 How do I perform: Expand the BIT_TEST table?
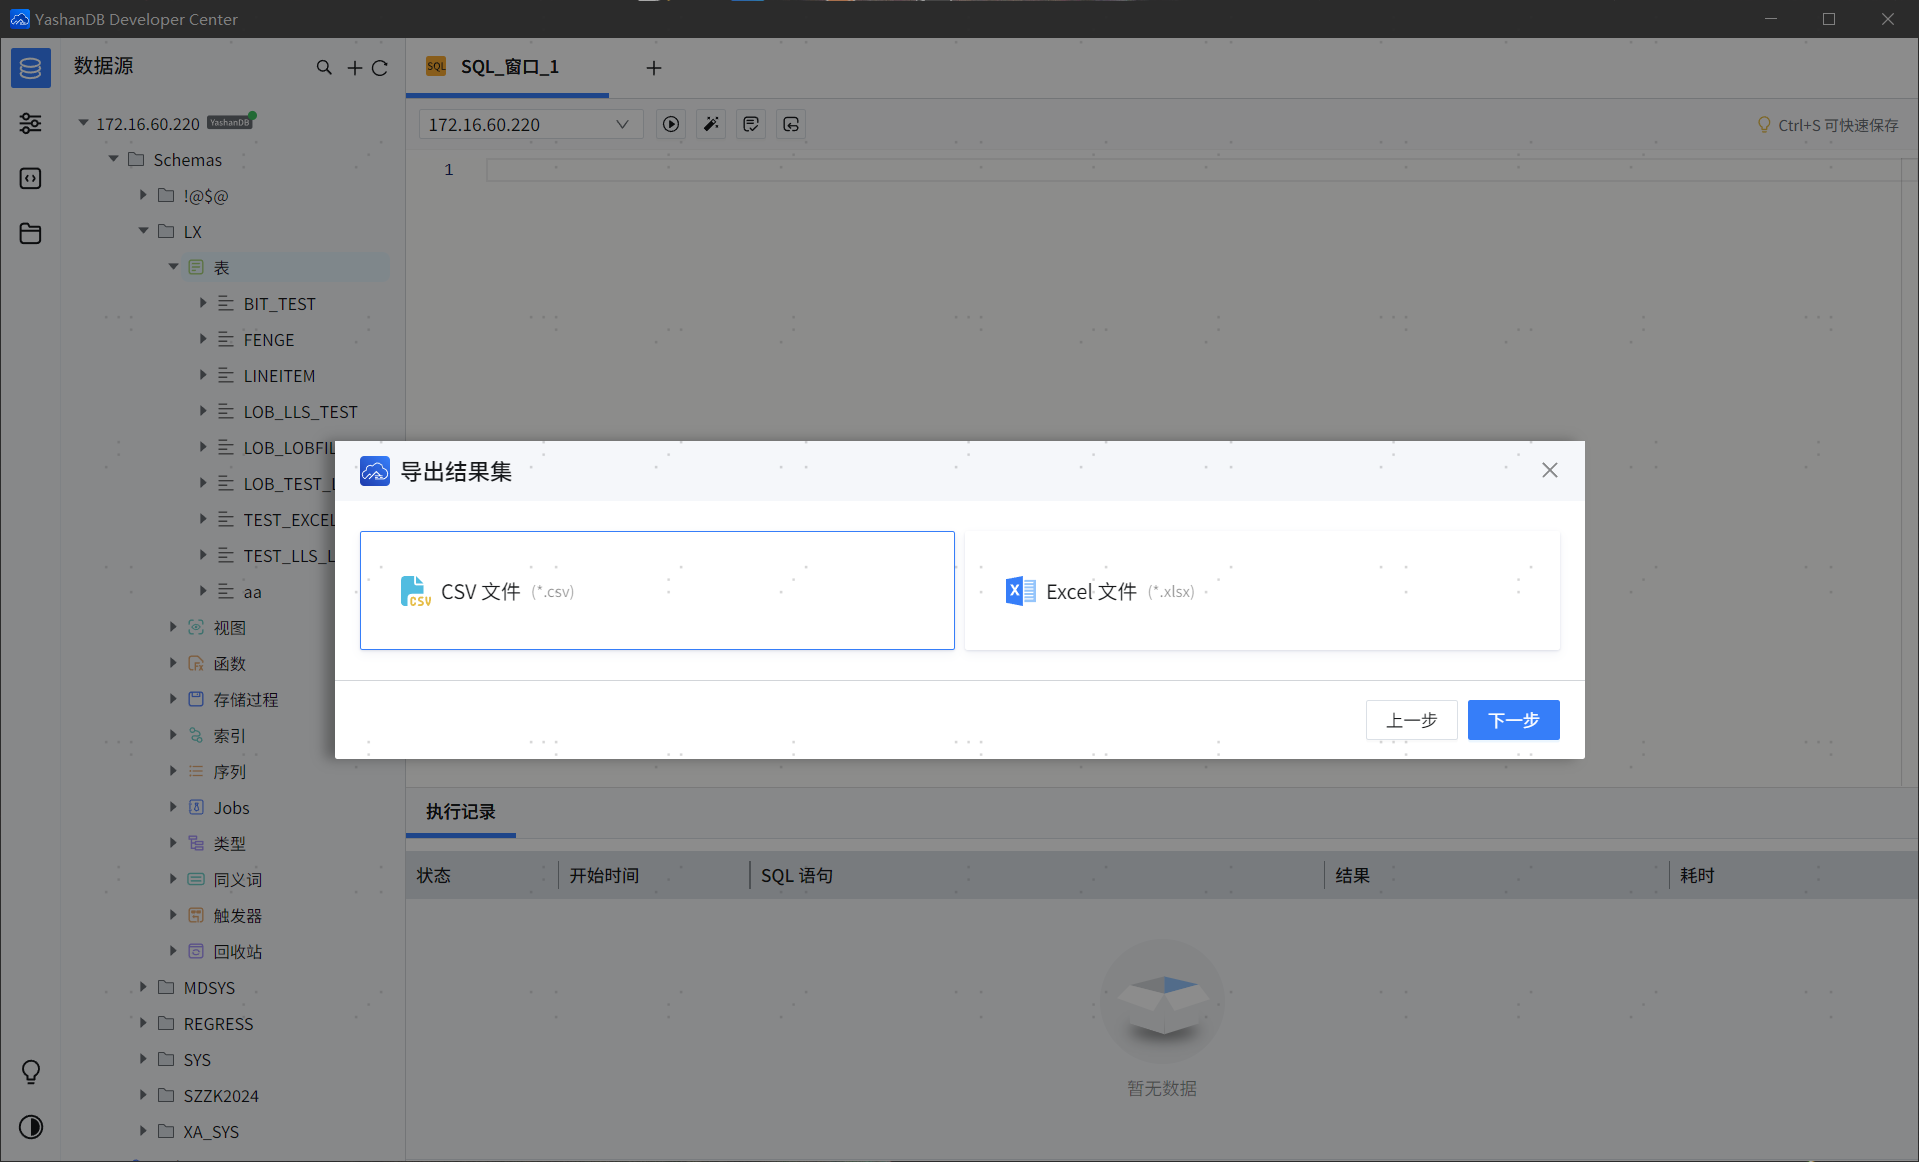coord(203,303)
